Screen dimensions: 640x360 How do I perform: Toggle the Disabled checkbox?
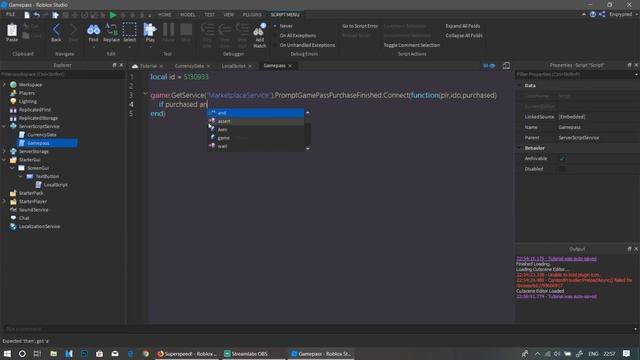[562, 169]
